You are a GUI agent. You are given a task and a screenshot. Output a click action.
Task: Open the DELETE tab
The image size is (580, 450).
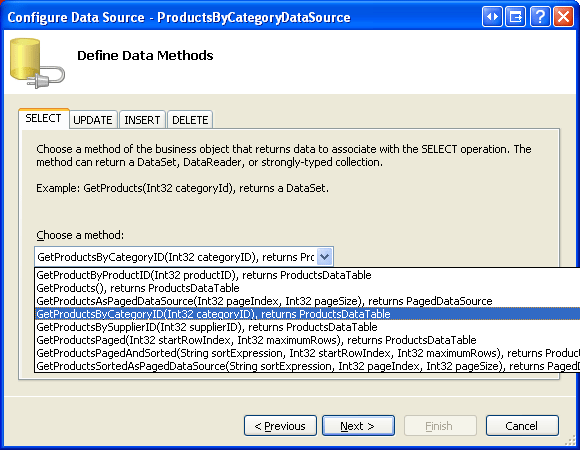point(190,120)
